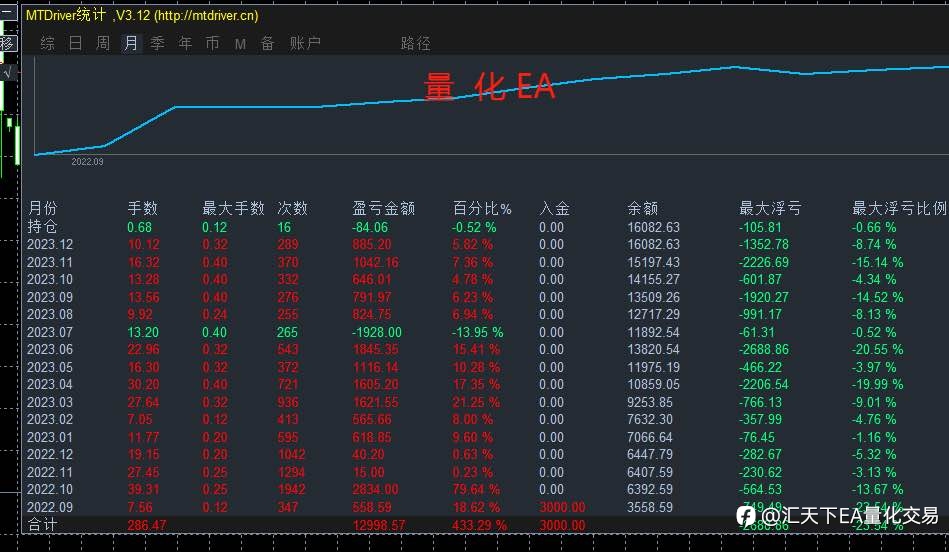Click the 39.31 lots cell
The image size is (949, 552).
[x=143, y=489]
